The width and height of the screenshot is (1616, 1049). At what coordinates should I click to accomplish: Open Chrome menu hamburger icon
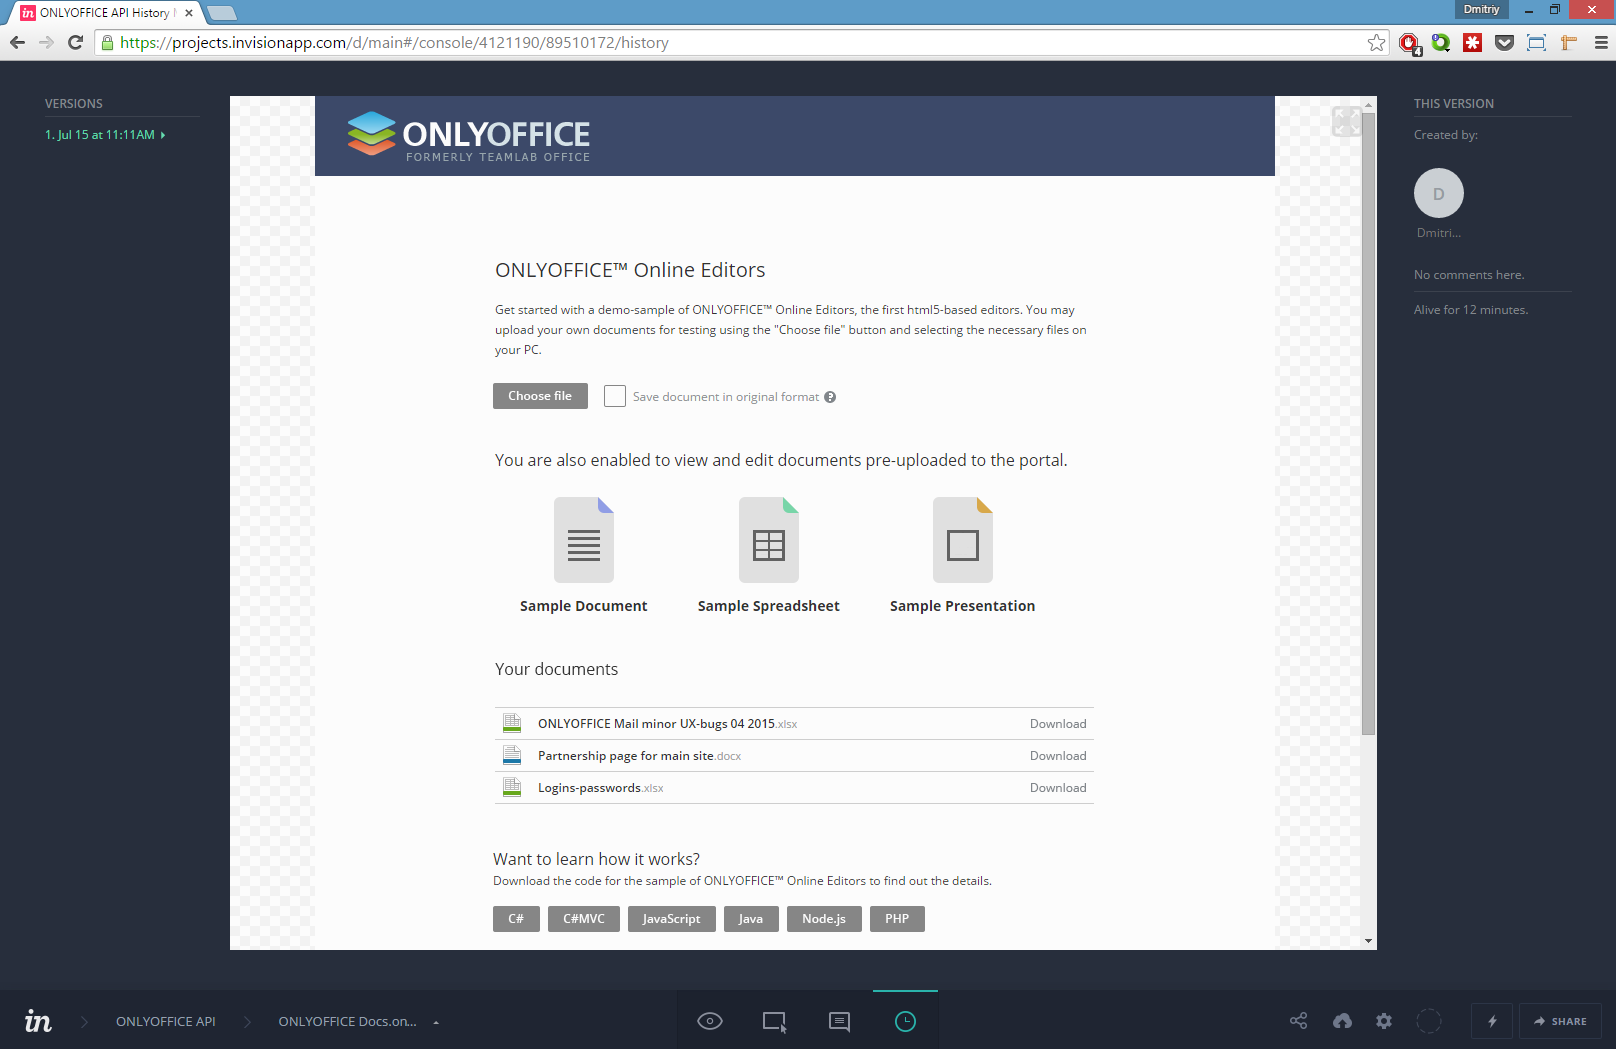[x=1601, y=43]
